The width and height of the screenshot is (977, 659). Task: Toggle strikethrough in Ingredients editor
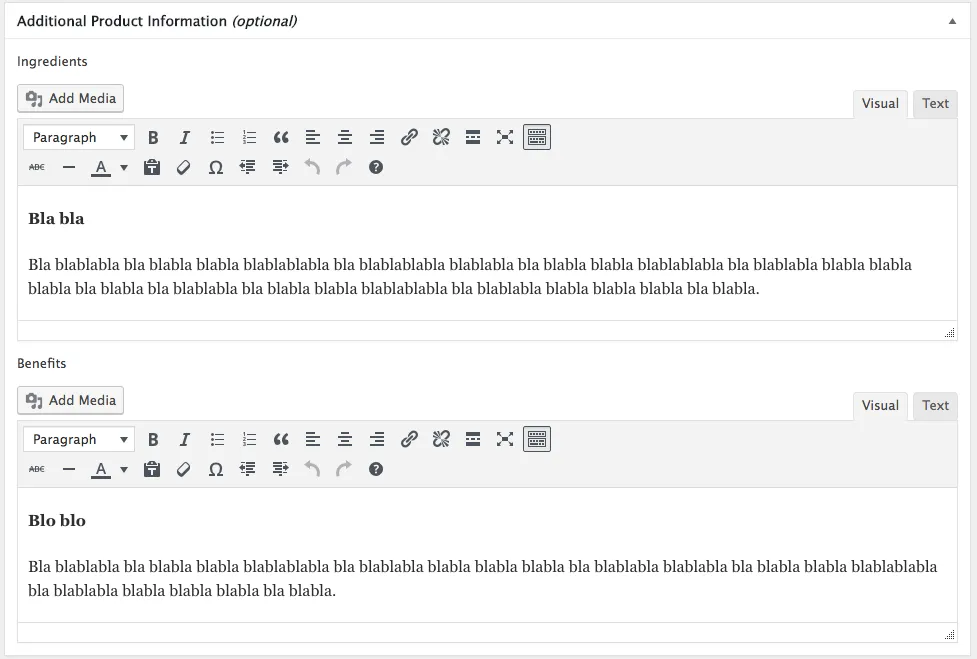point(37,168)
